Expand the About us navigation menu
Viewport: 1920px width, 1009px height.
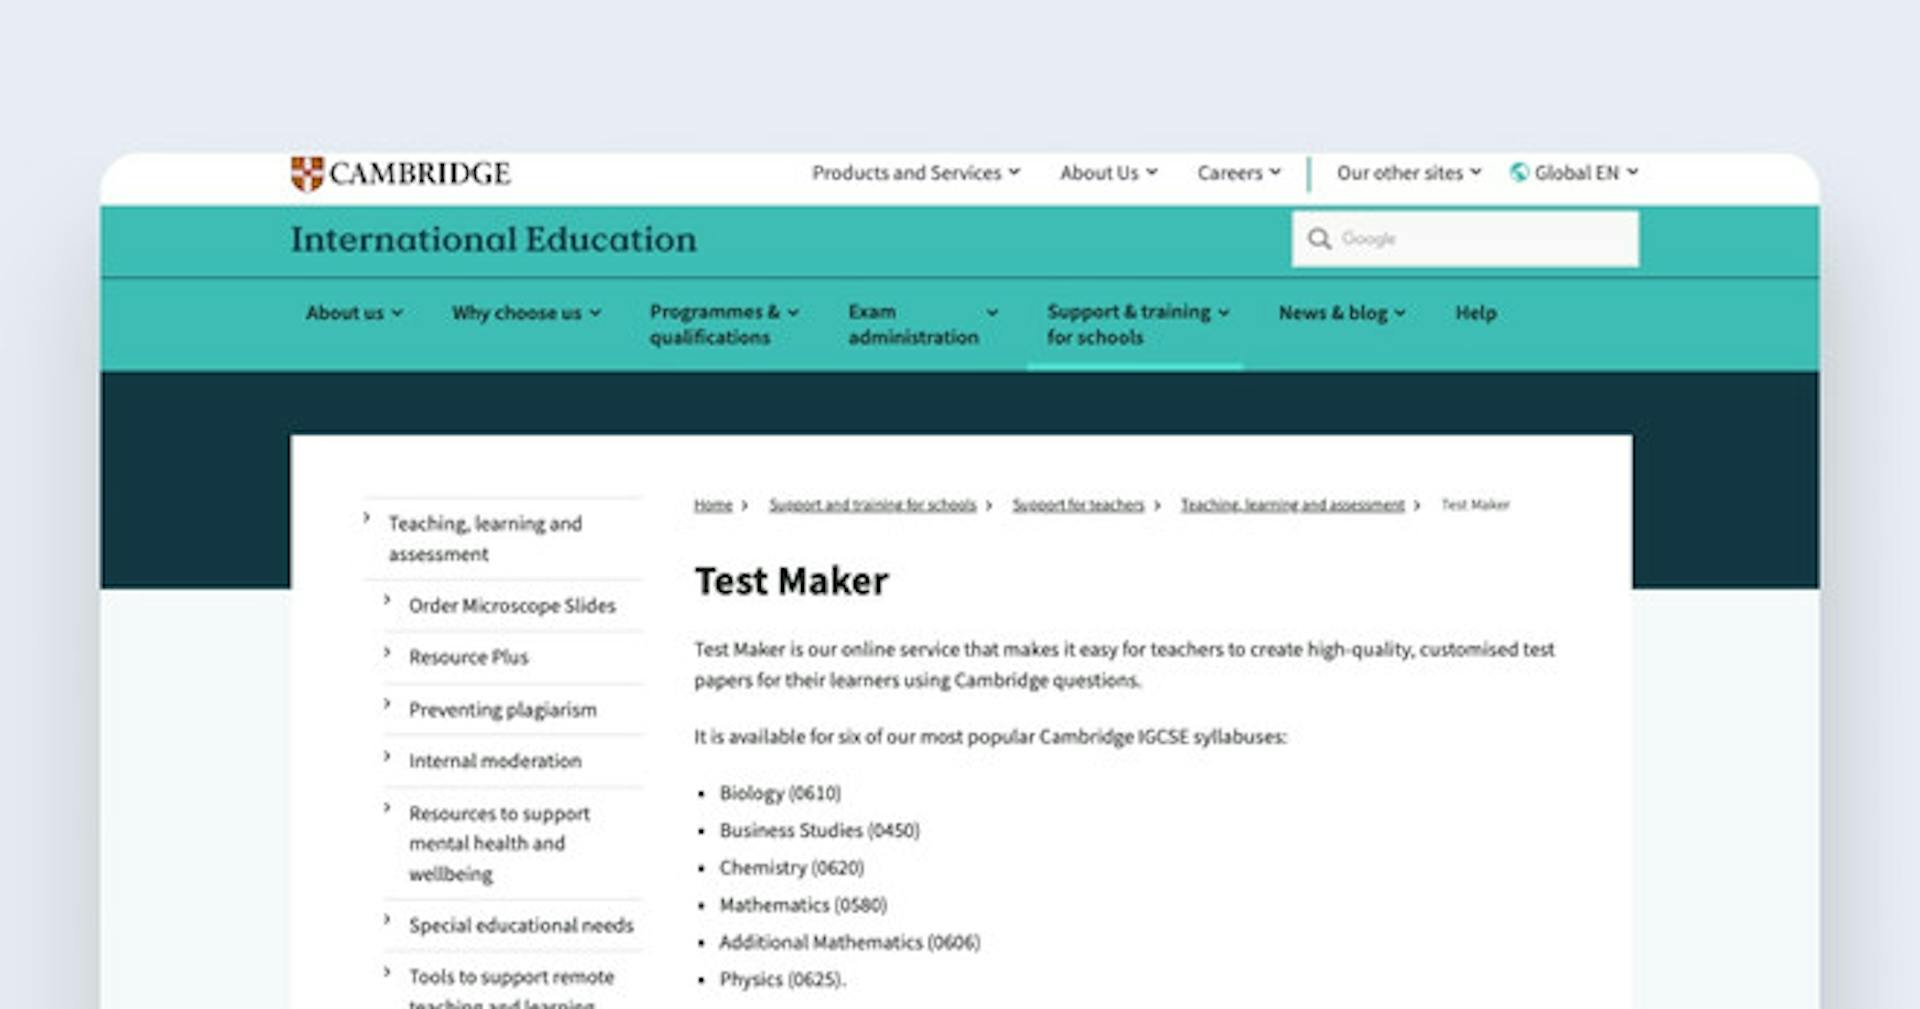coord(354,313)
